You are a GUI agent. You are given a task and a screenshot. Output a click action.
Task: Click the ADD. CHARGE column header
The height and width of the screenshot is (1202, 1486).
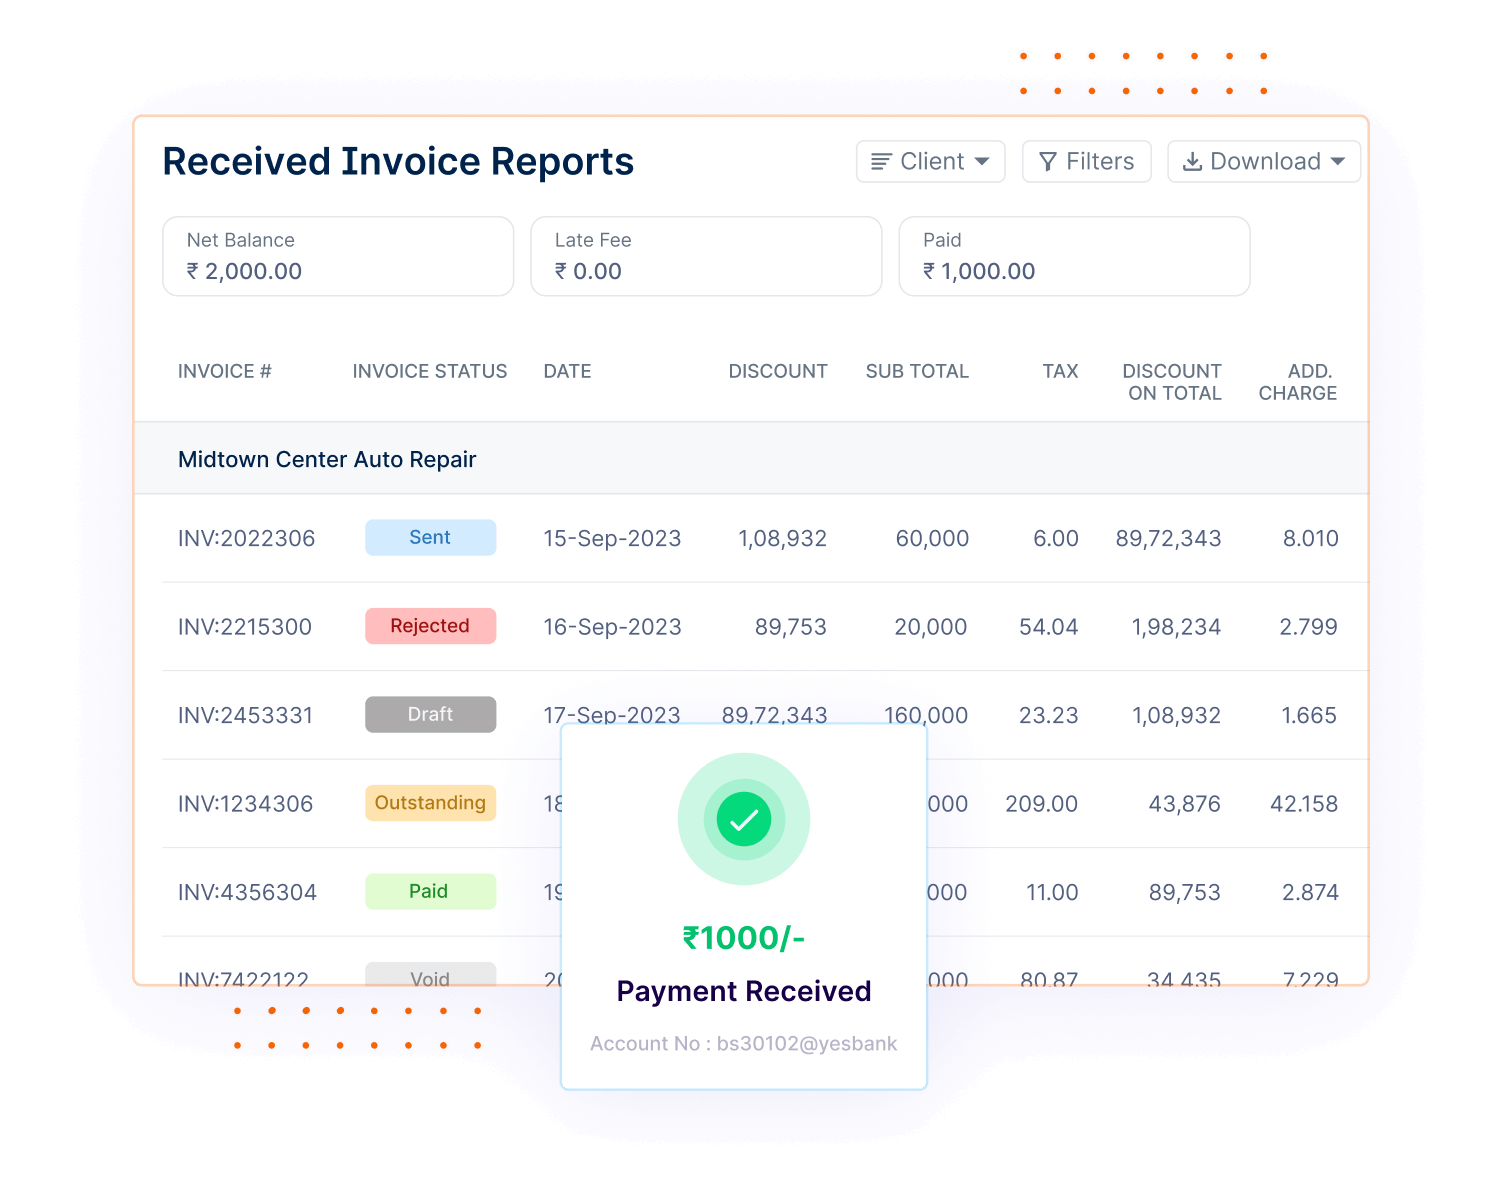tap(1298, 382)
